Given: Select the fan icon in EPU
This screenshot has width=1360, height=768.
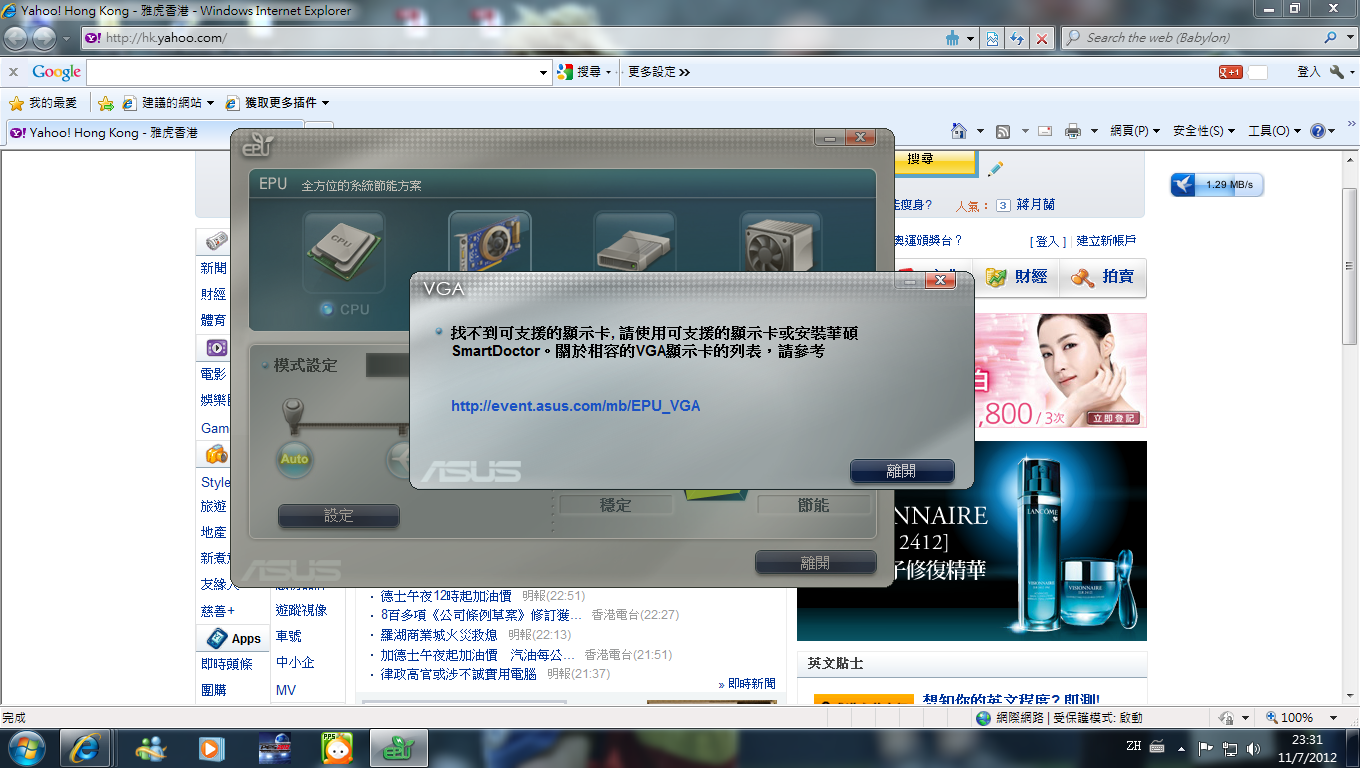Looking at the screenshot, I should point(781,241).
